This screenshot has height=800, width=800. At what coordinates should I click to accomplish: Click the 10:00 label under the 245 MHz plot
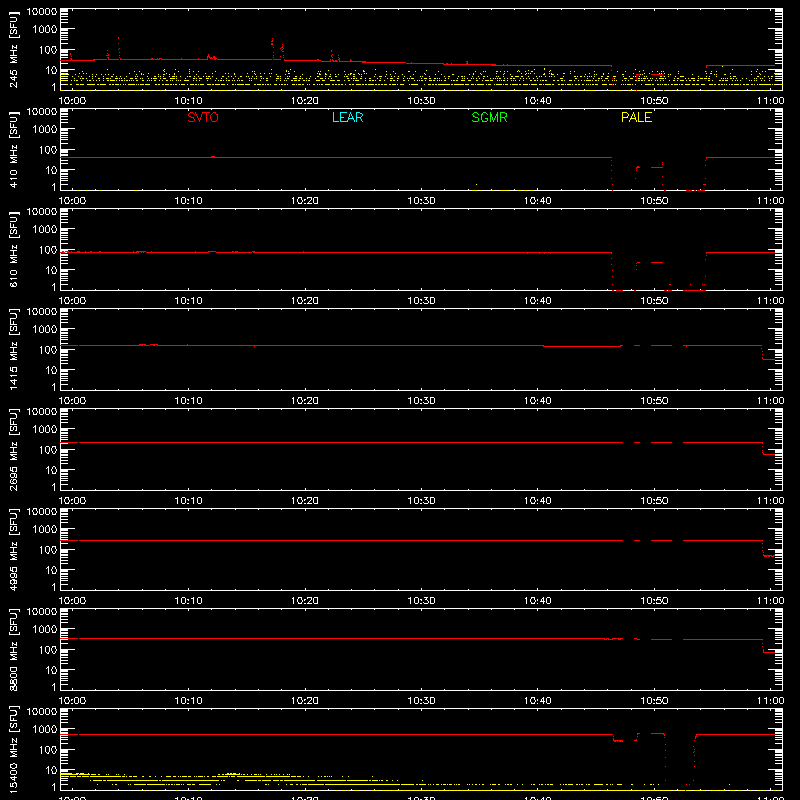pos(72,101)
